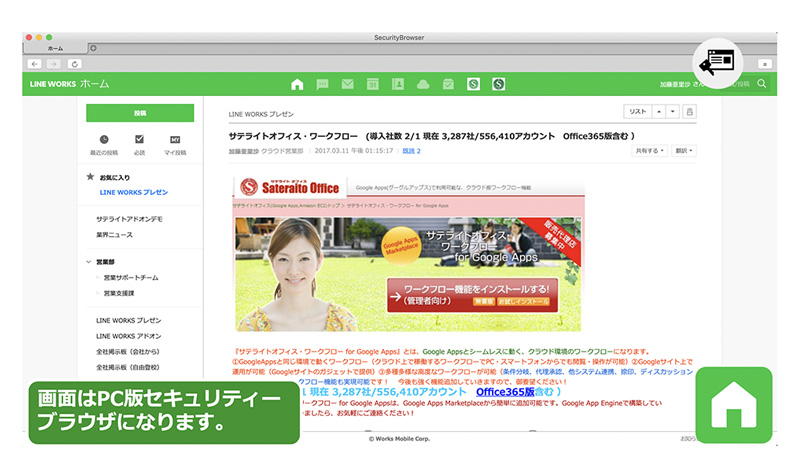Go to next post with down arrow

(x=673, y=112)
